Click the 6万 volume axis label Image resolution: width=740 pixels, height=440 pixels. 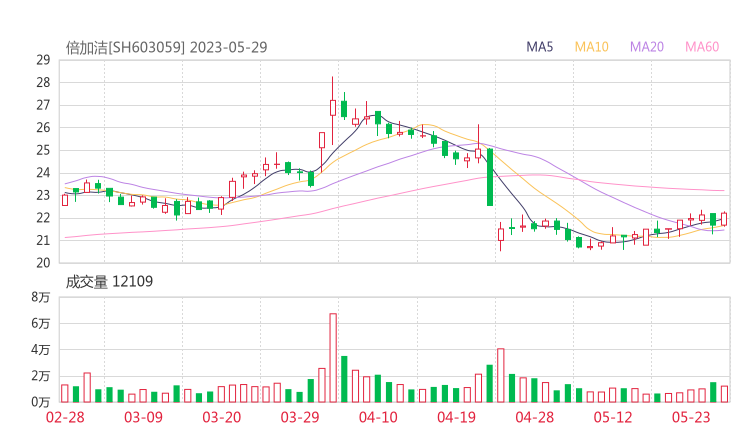(x=41, y=323)
